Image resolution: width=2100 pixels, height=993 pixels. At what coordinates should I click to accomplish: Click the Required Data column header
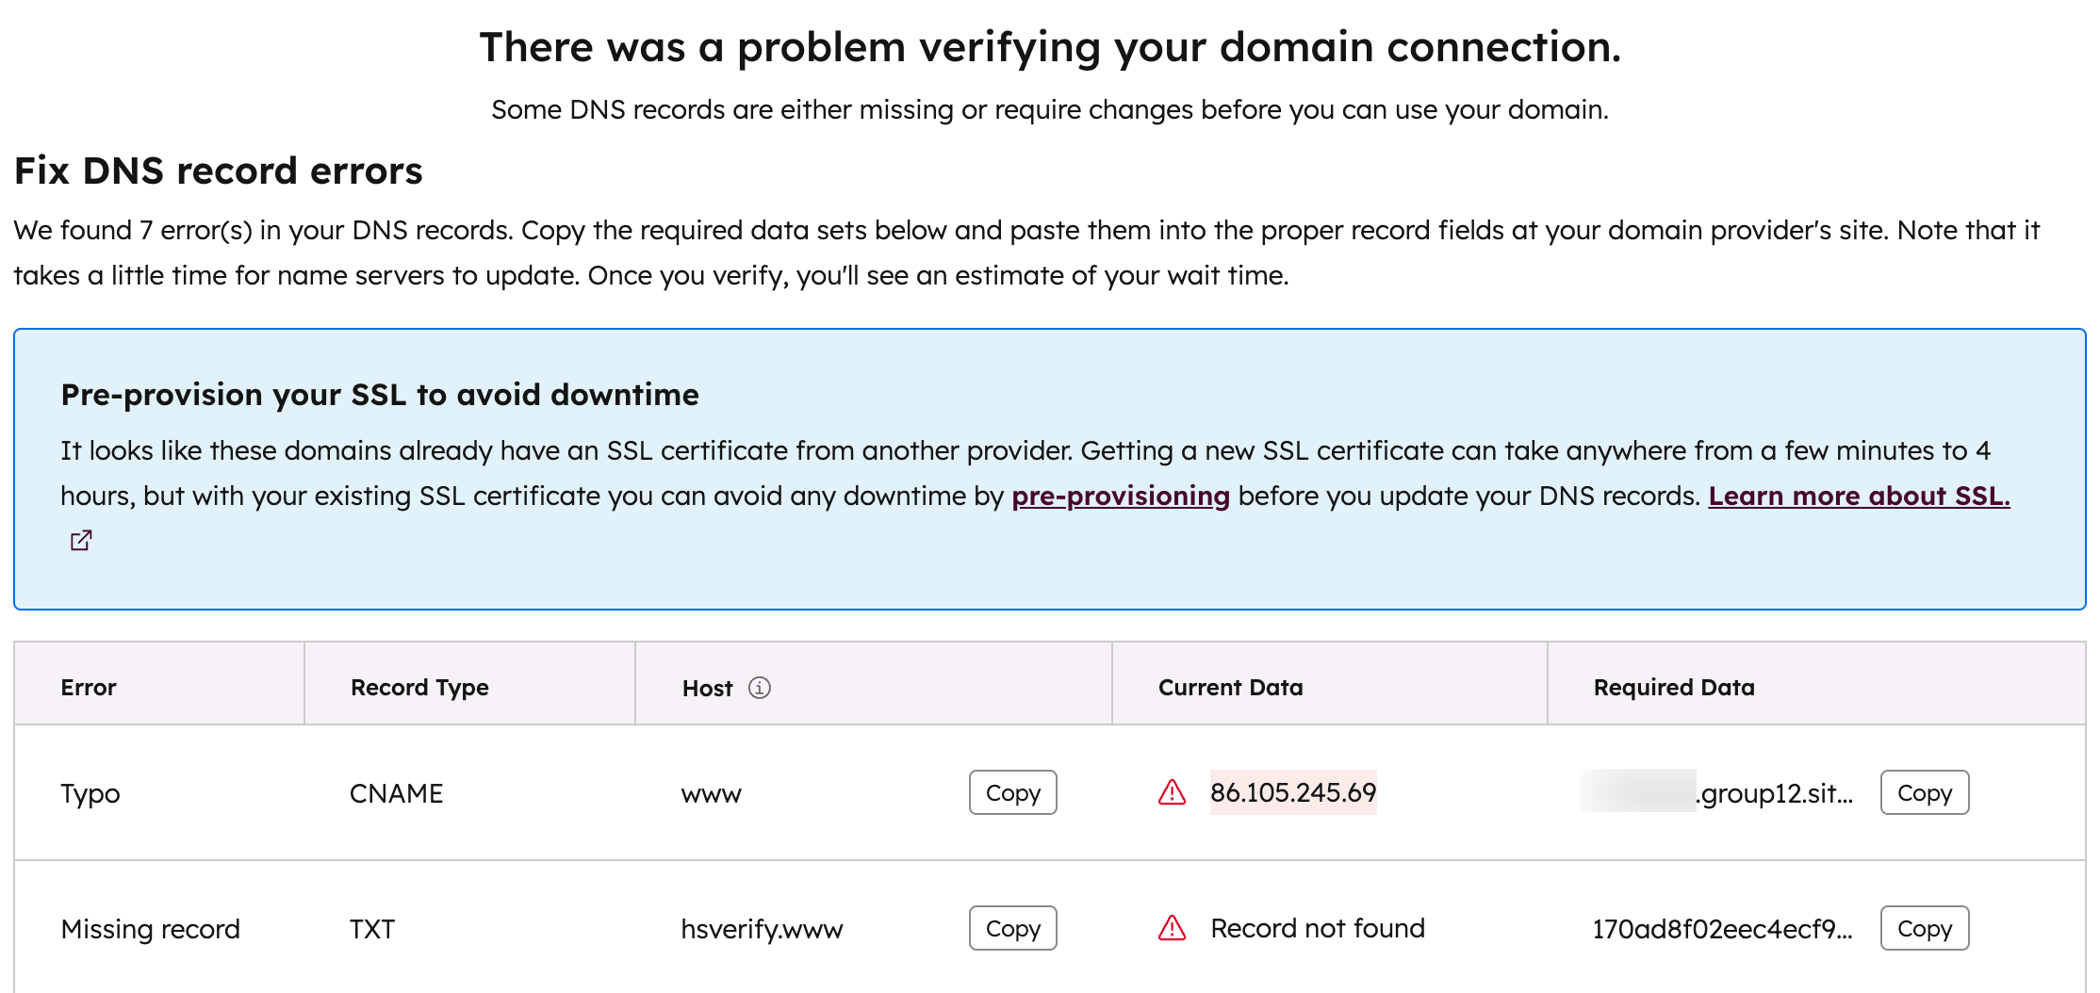(x=1673, y=687)
